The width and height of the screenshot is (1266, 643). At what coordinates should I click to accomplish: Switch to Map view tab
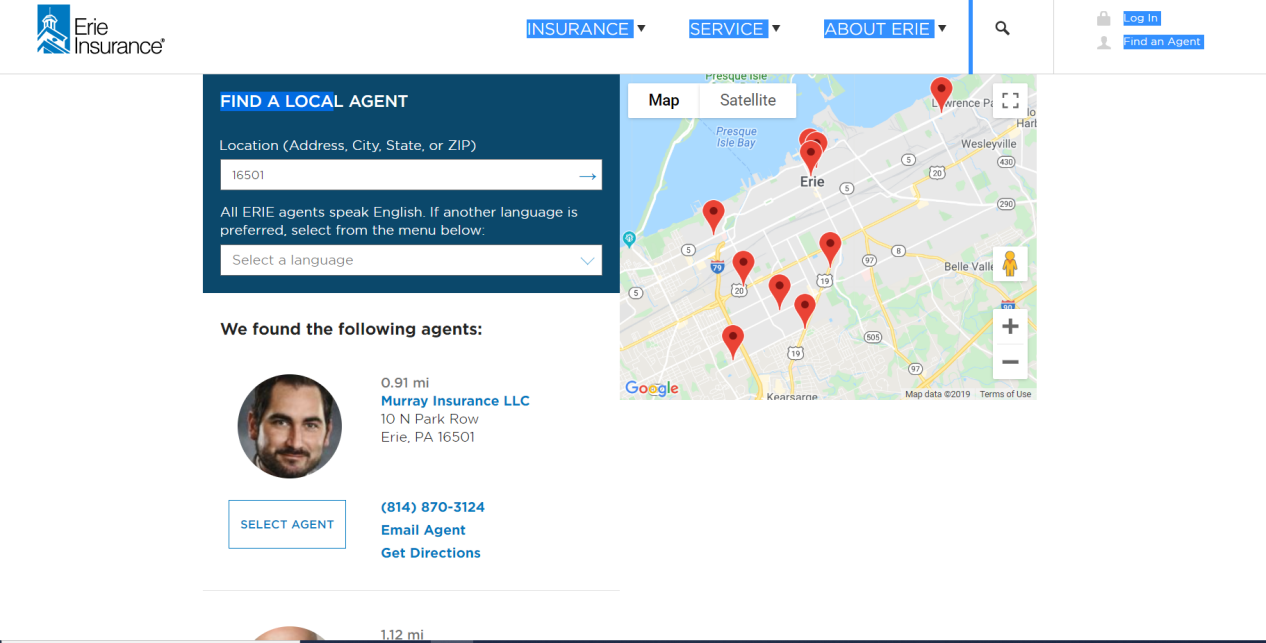pos(664,100)
